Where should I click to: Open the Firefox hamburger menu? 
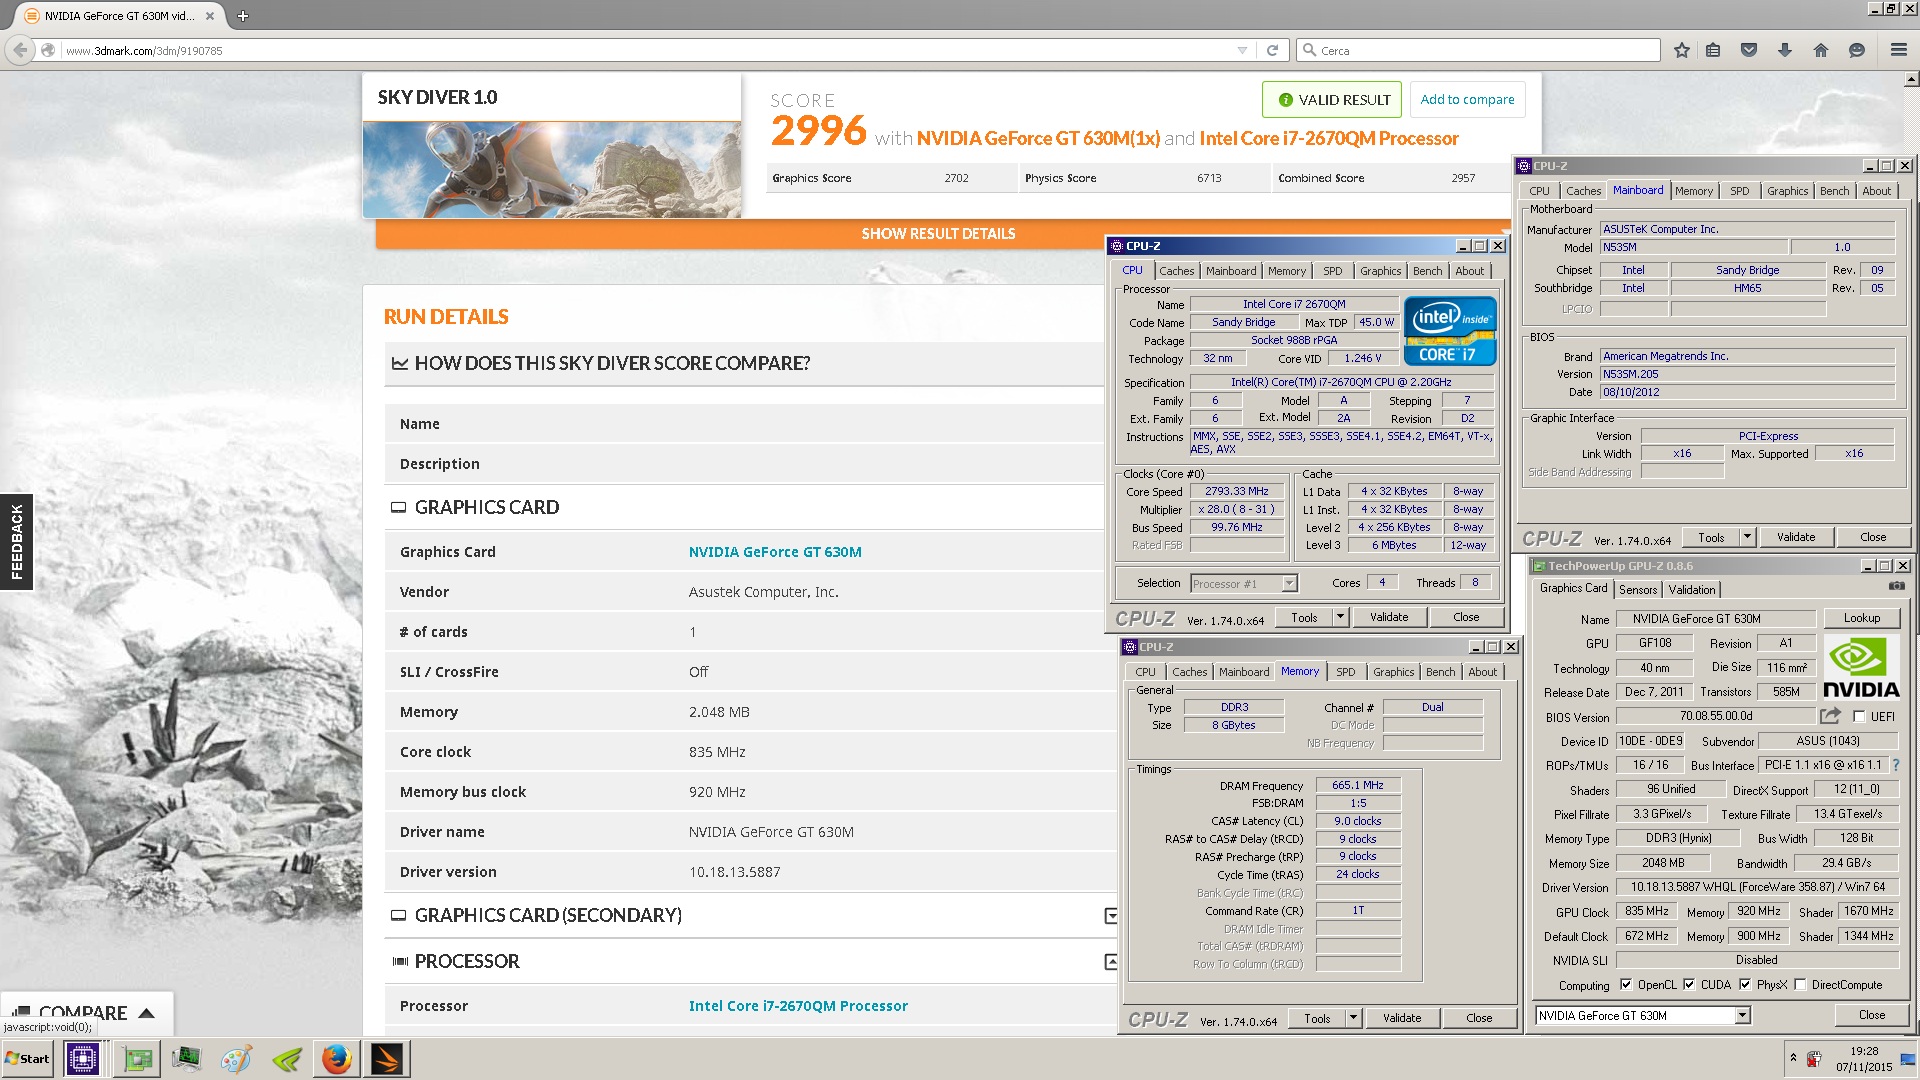coord(1898,50)
